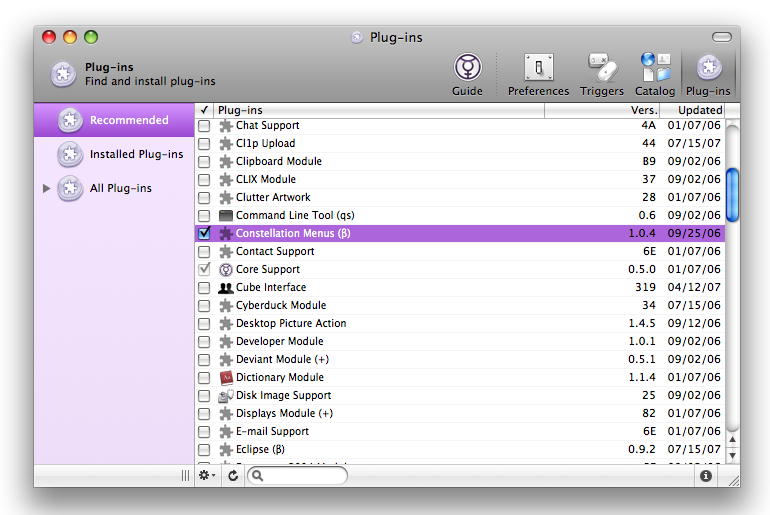Image resolution: width=770 pixels, height=515 pixels.
Task: Enable the Displays Module checkbox
Action: [x=204, y=414]
